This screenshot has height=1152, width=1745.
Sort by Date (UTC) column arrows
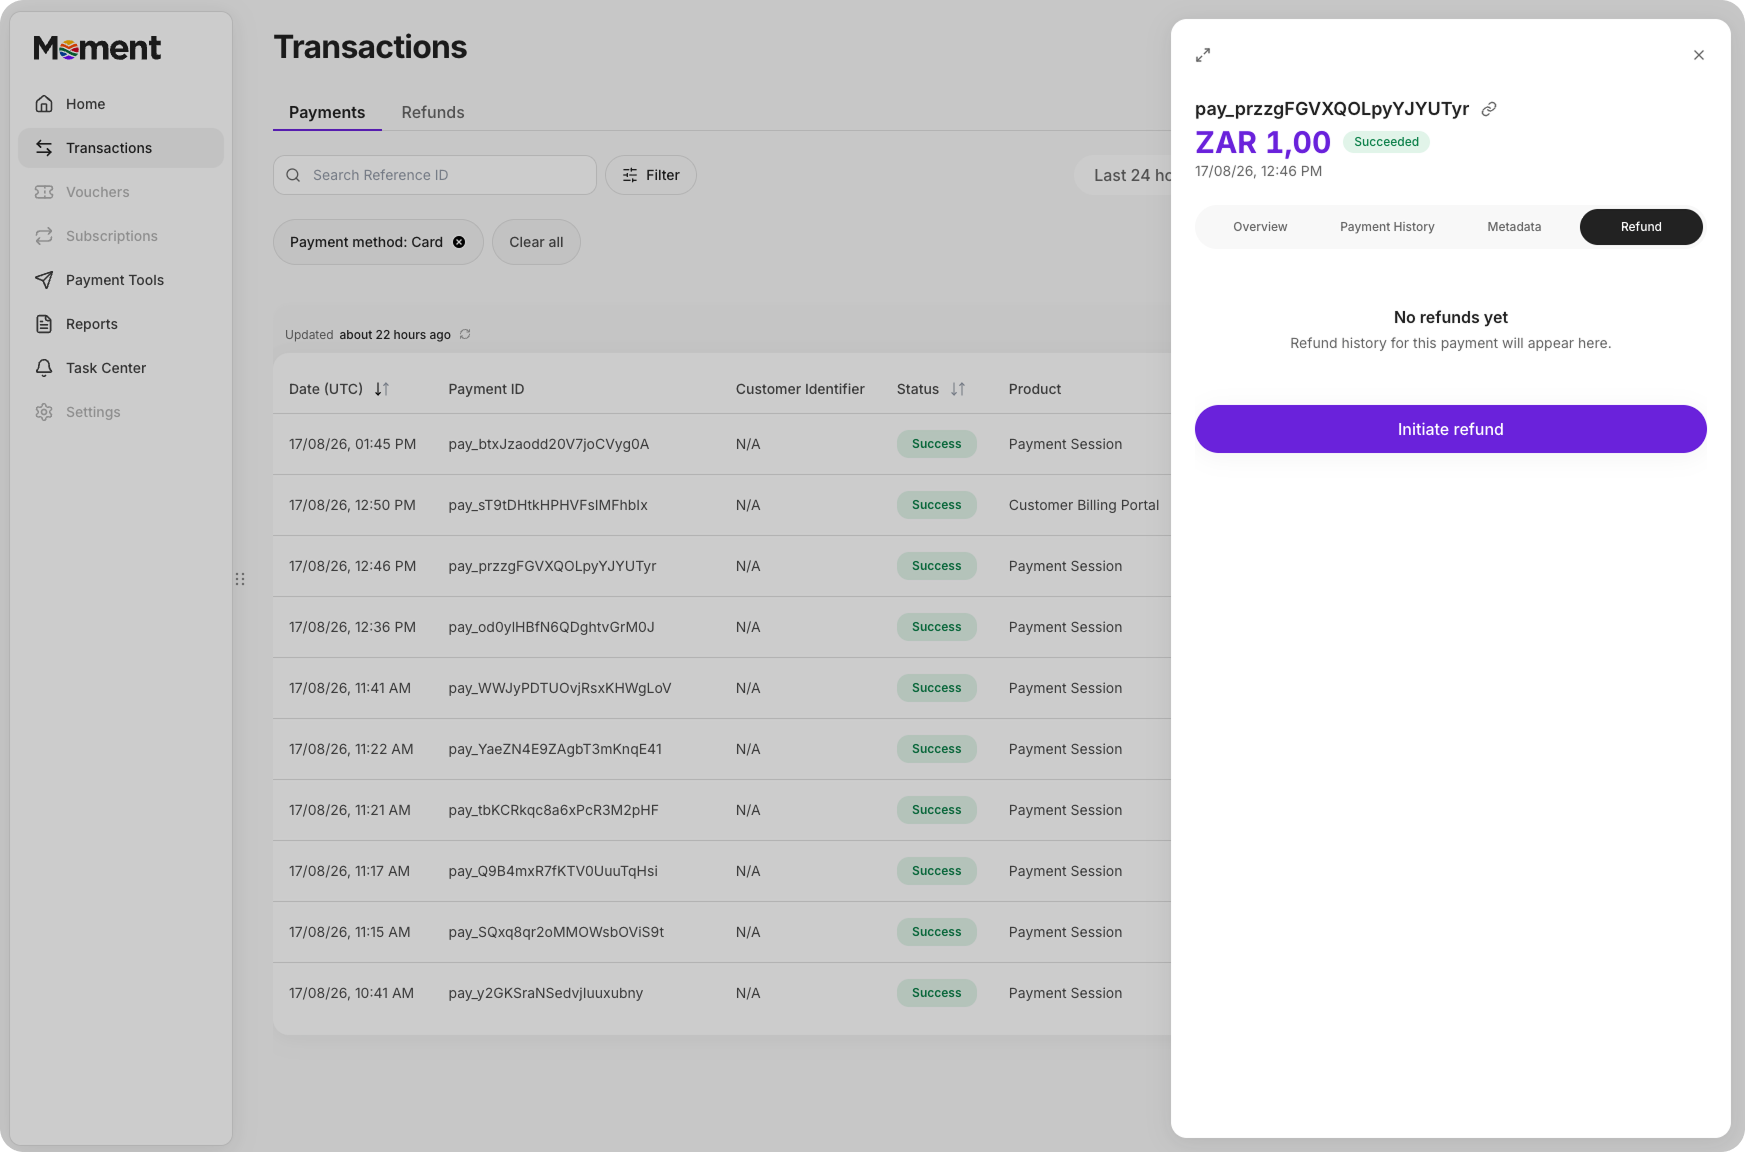coord(382,389)
